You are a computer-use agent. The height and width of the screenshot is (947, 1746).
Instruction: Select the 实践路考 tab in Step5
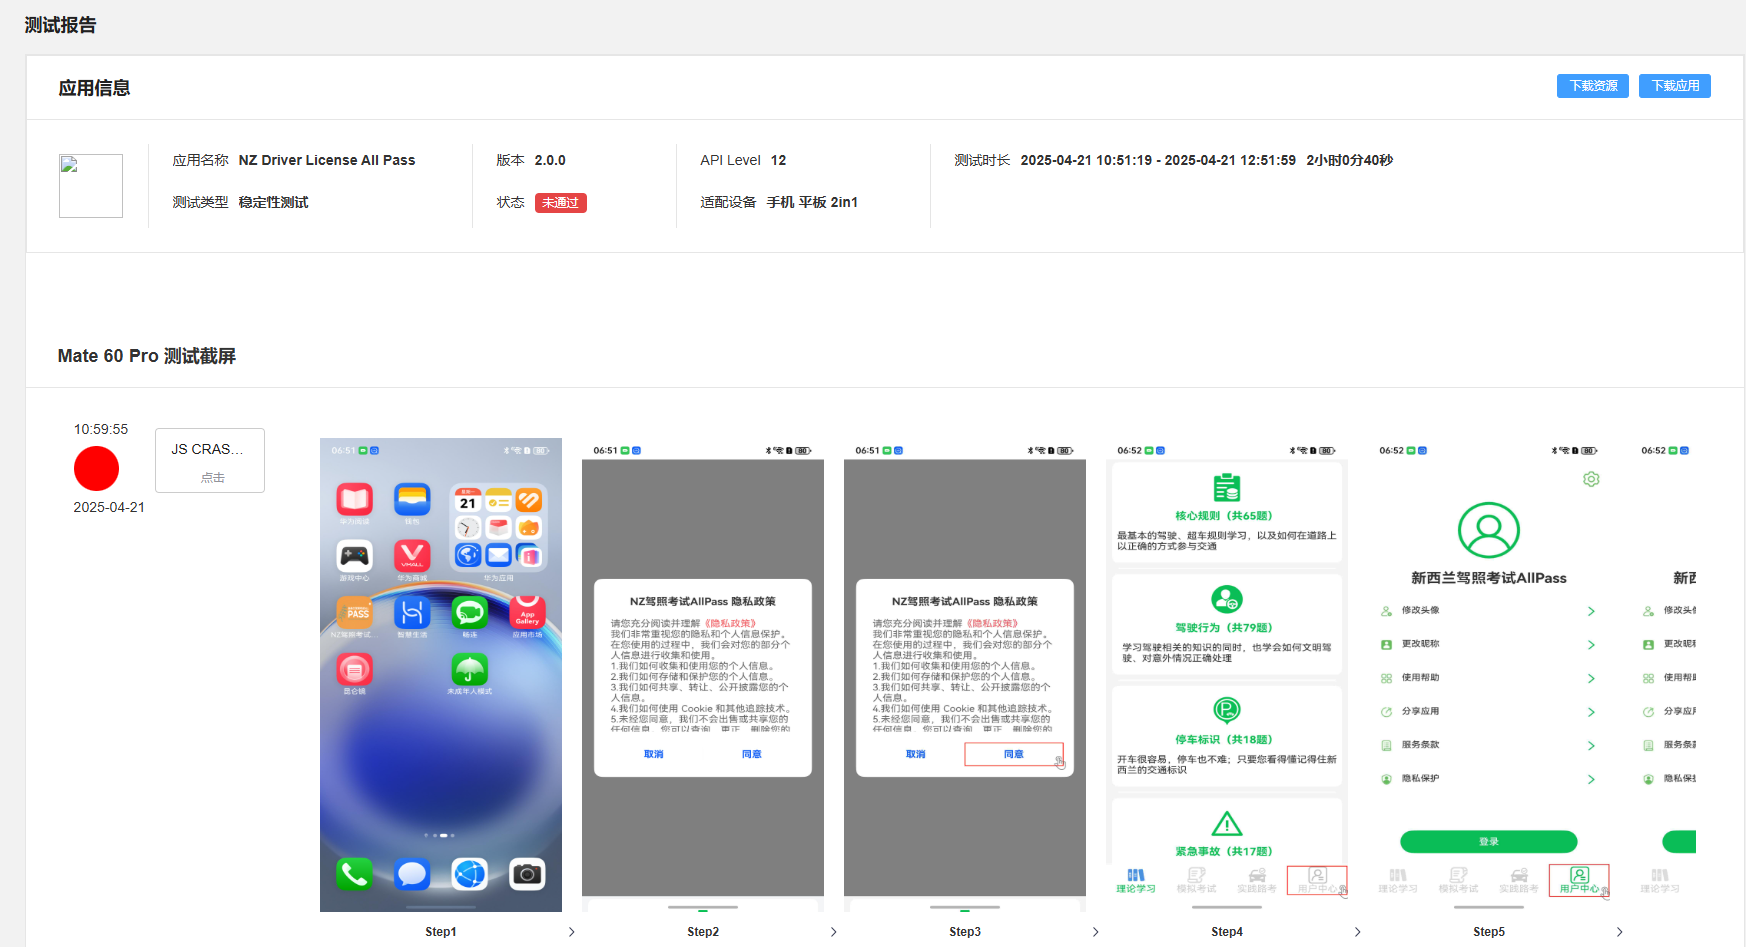[1519, 881]
